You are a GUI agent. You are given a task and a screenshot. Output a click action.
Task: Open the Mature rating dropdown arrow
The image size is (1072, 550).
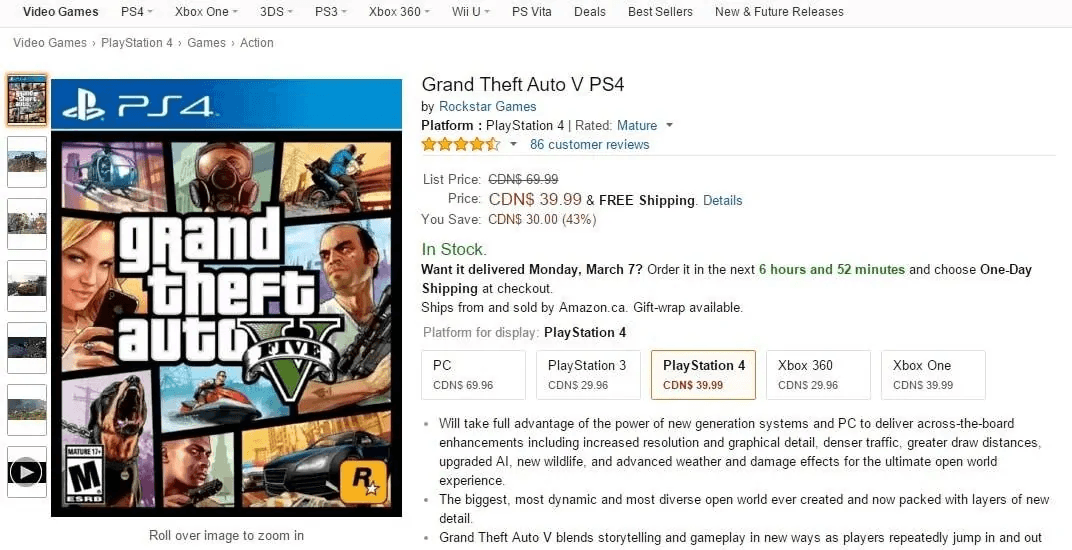pos(670,126)
